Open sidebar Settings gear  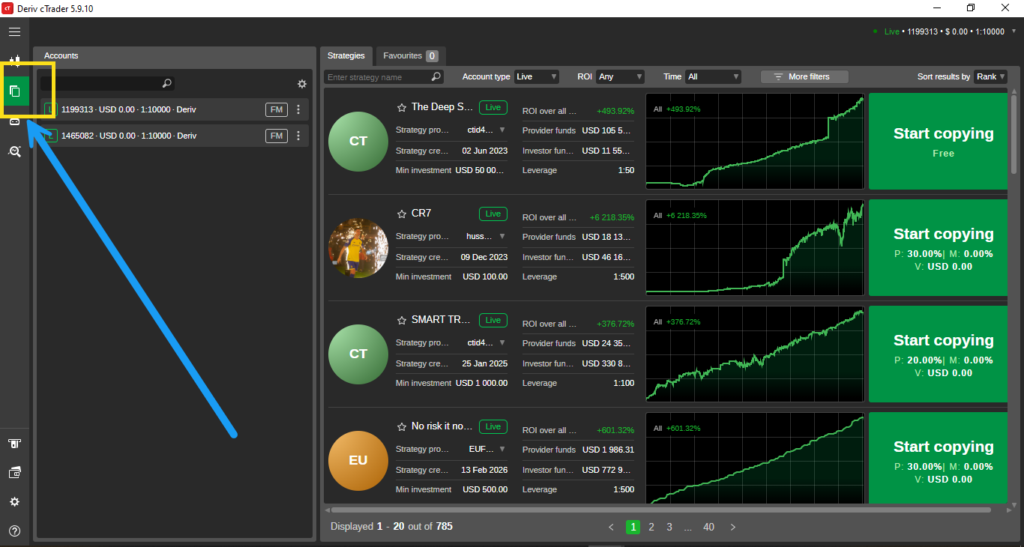[14, 502]
